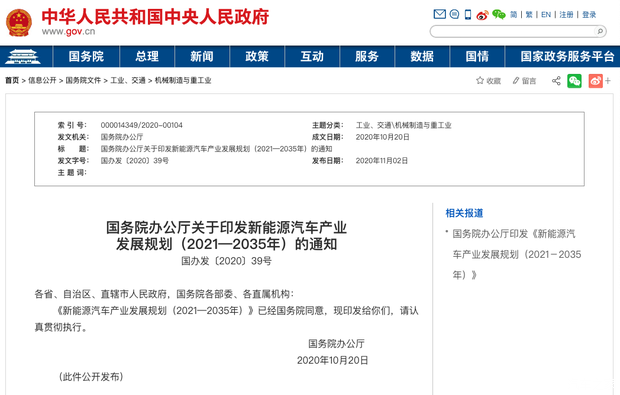
Task: Click the www.gov.cn address text
Action: (x=68, y=32)
